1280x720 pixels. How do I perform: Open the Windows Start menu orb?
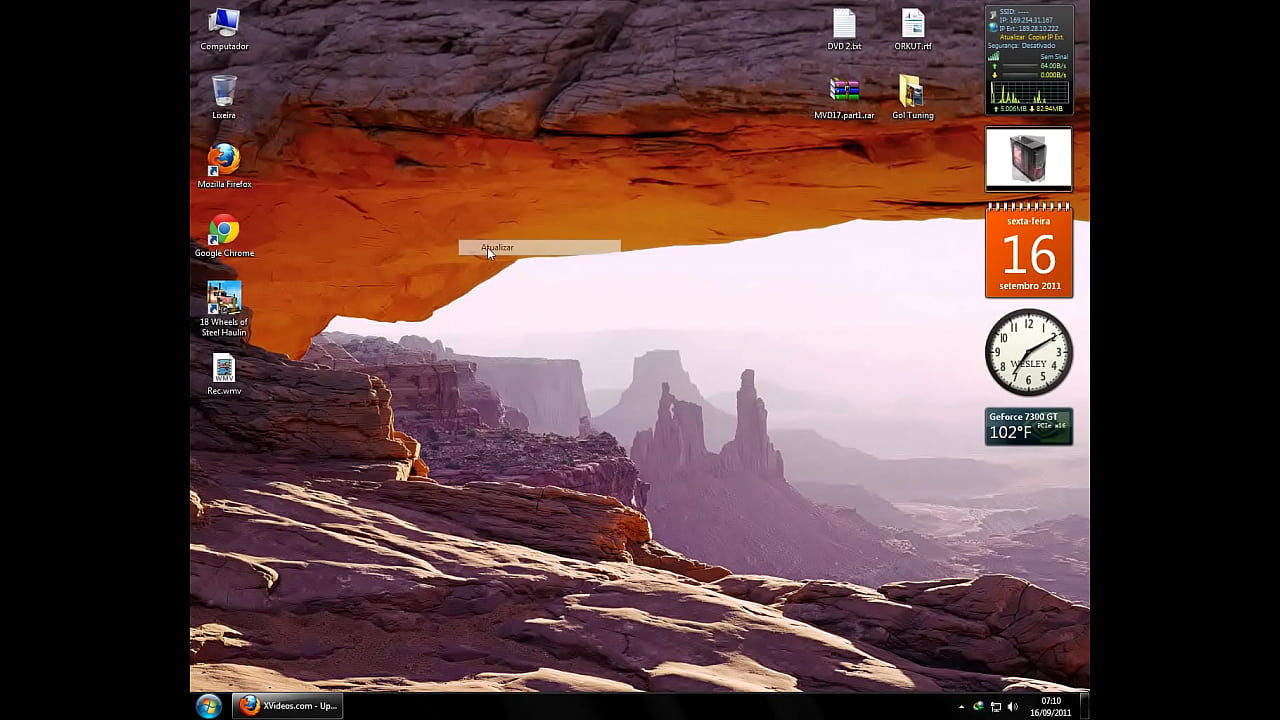click(209, 706)
